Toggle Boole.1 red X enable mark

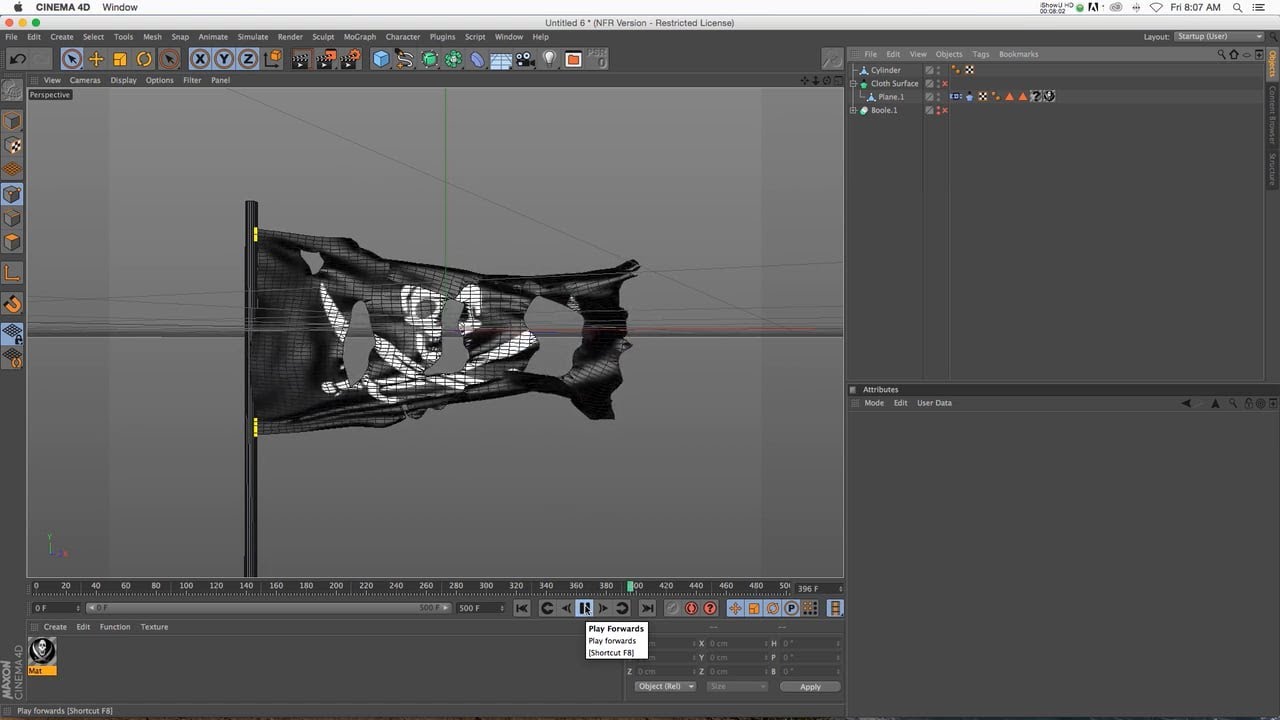(x=945, y=110)
